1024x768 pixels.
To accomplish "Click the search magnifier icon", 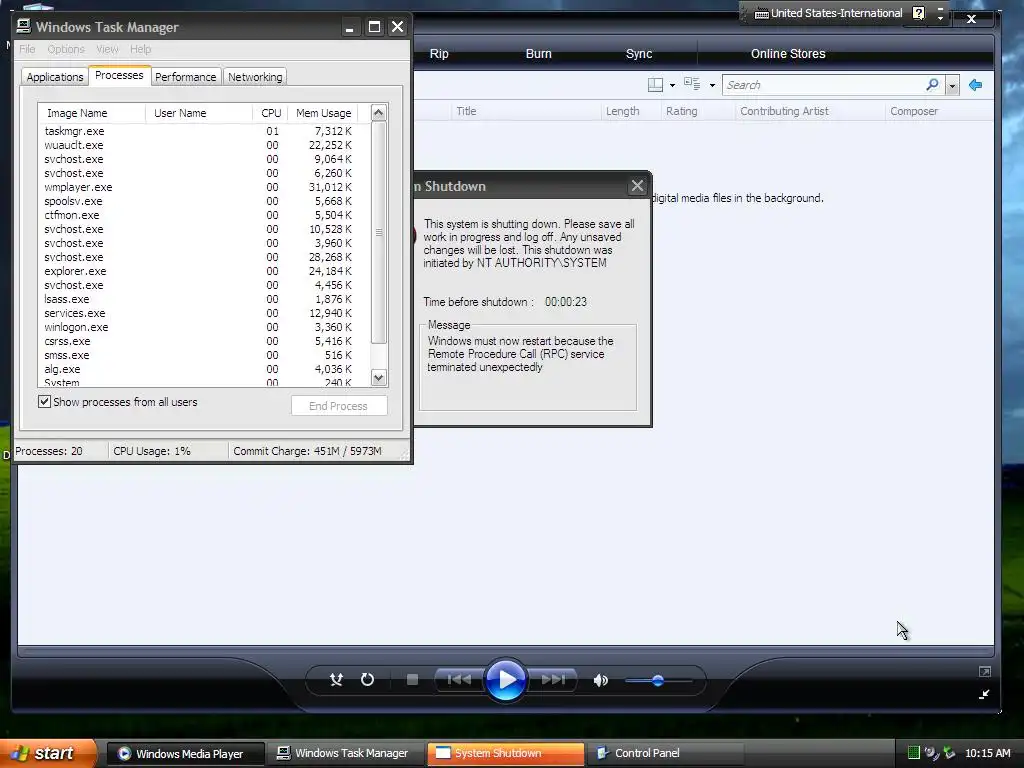I will (x=933, y=85).
